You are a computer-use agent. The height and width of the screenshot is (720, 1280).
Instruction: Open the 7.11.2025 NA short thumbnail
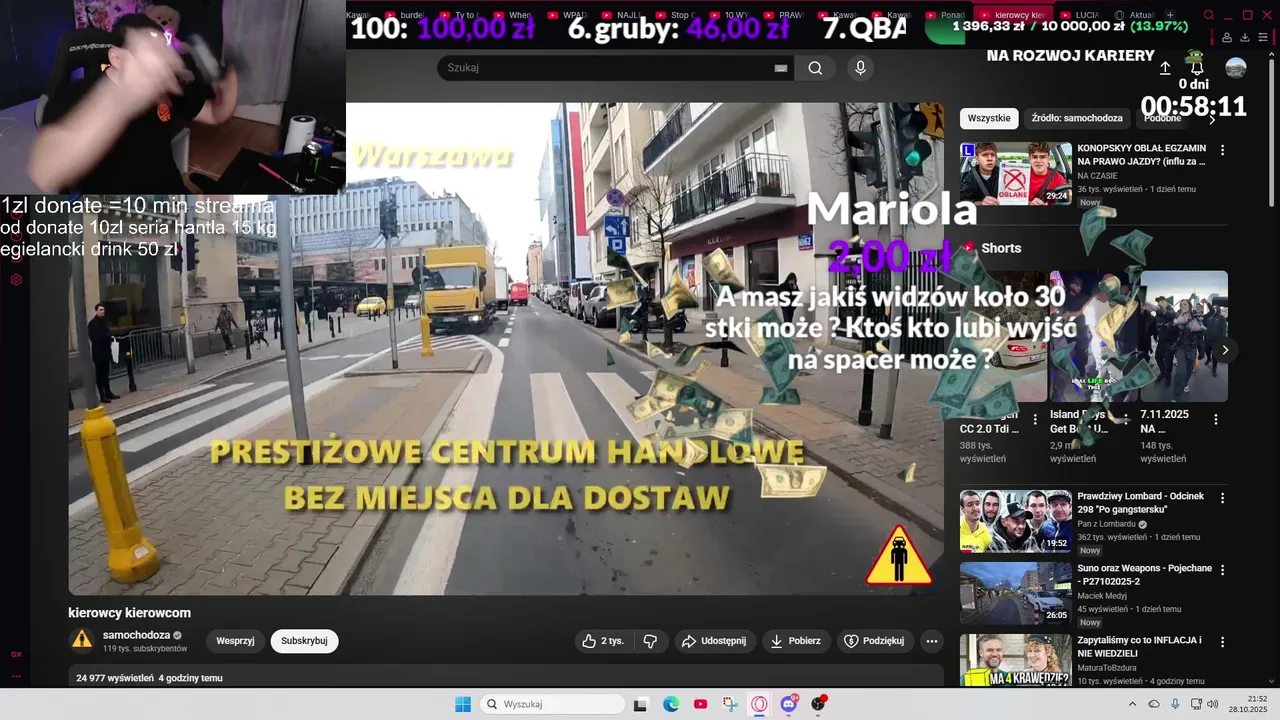click(1184, 336)
